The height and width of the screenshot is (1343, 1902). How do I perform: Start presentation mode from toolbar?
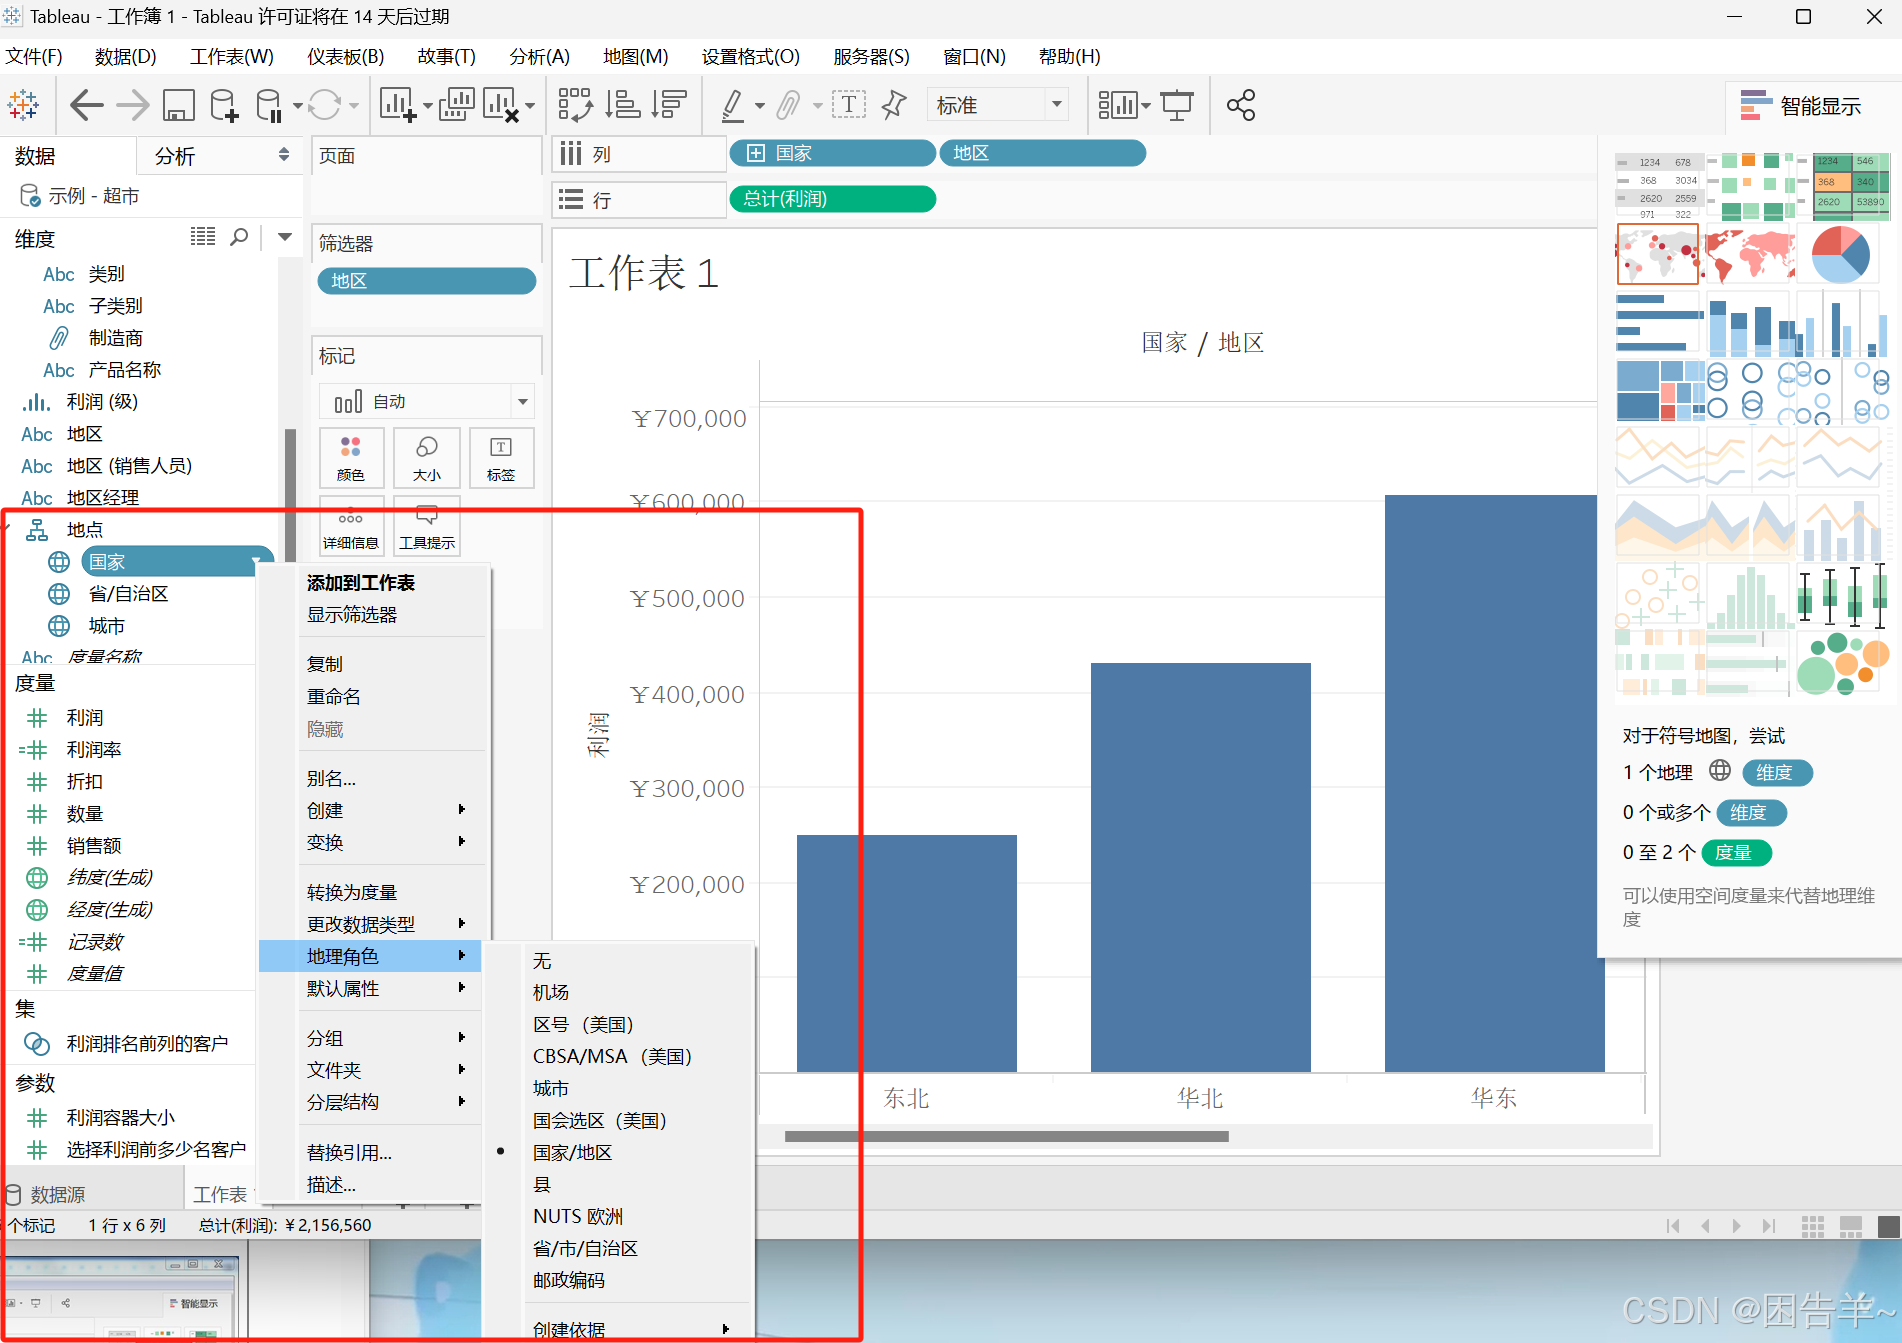coord(1177,105)
